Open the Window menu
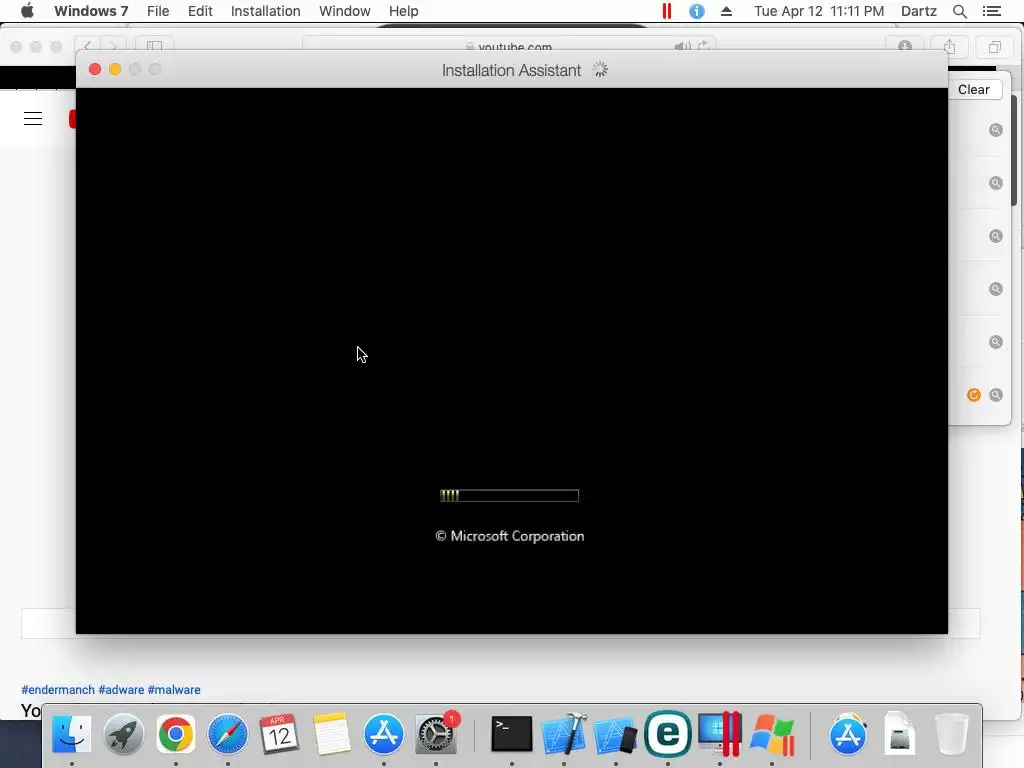 coord(344,11)
